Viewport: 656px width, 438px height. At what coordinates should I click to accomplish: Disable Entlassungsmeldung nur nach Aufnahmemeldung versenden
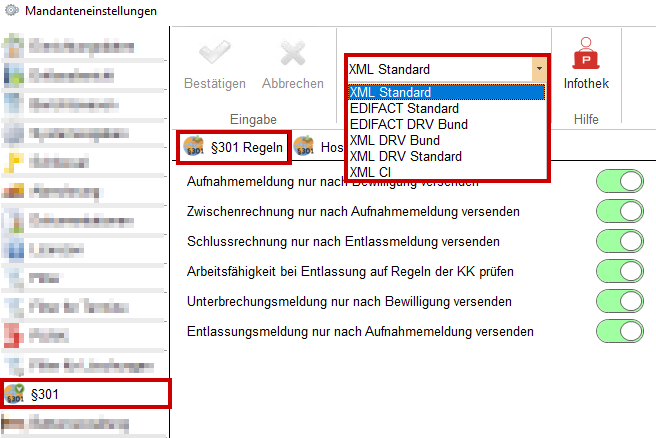620,332
